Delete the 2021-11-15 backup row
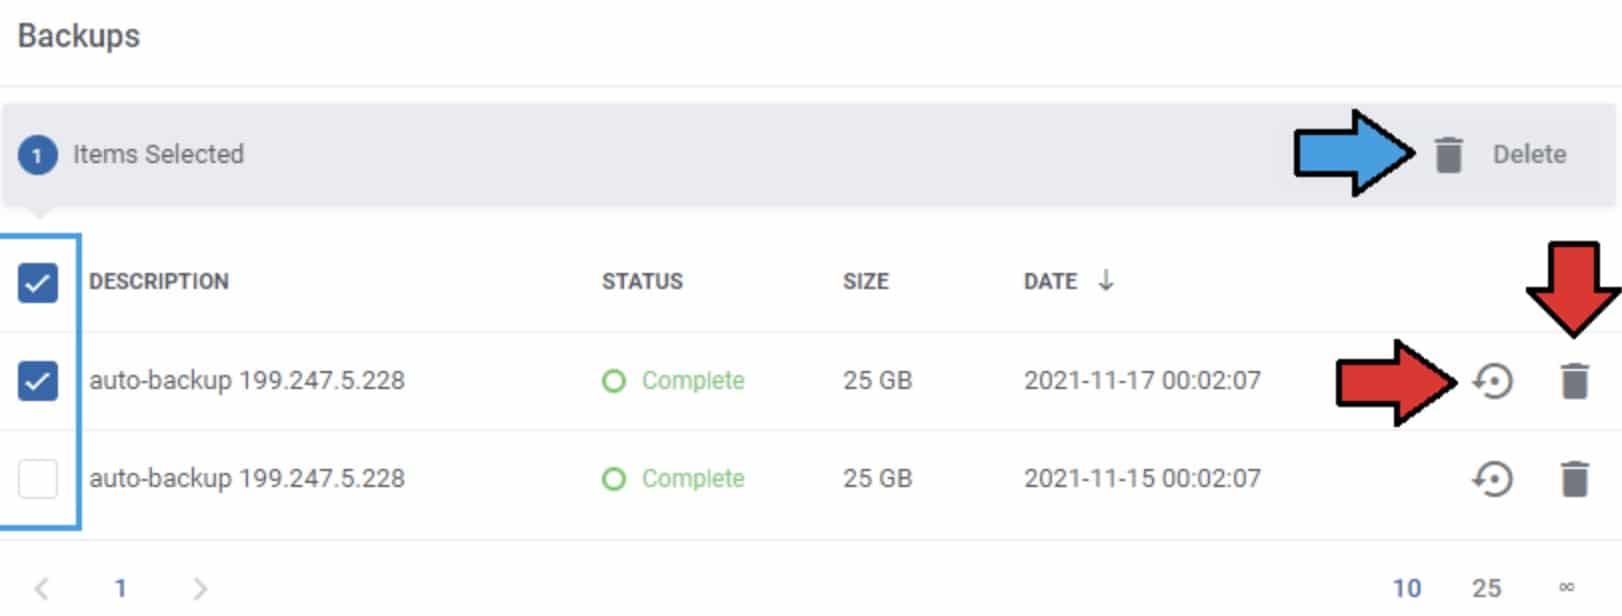 pyautogui.click(x=1575, y=479)
